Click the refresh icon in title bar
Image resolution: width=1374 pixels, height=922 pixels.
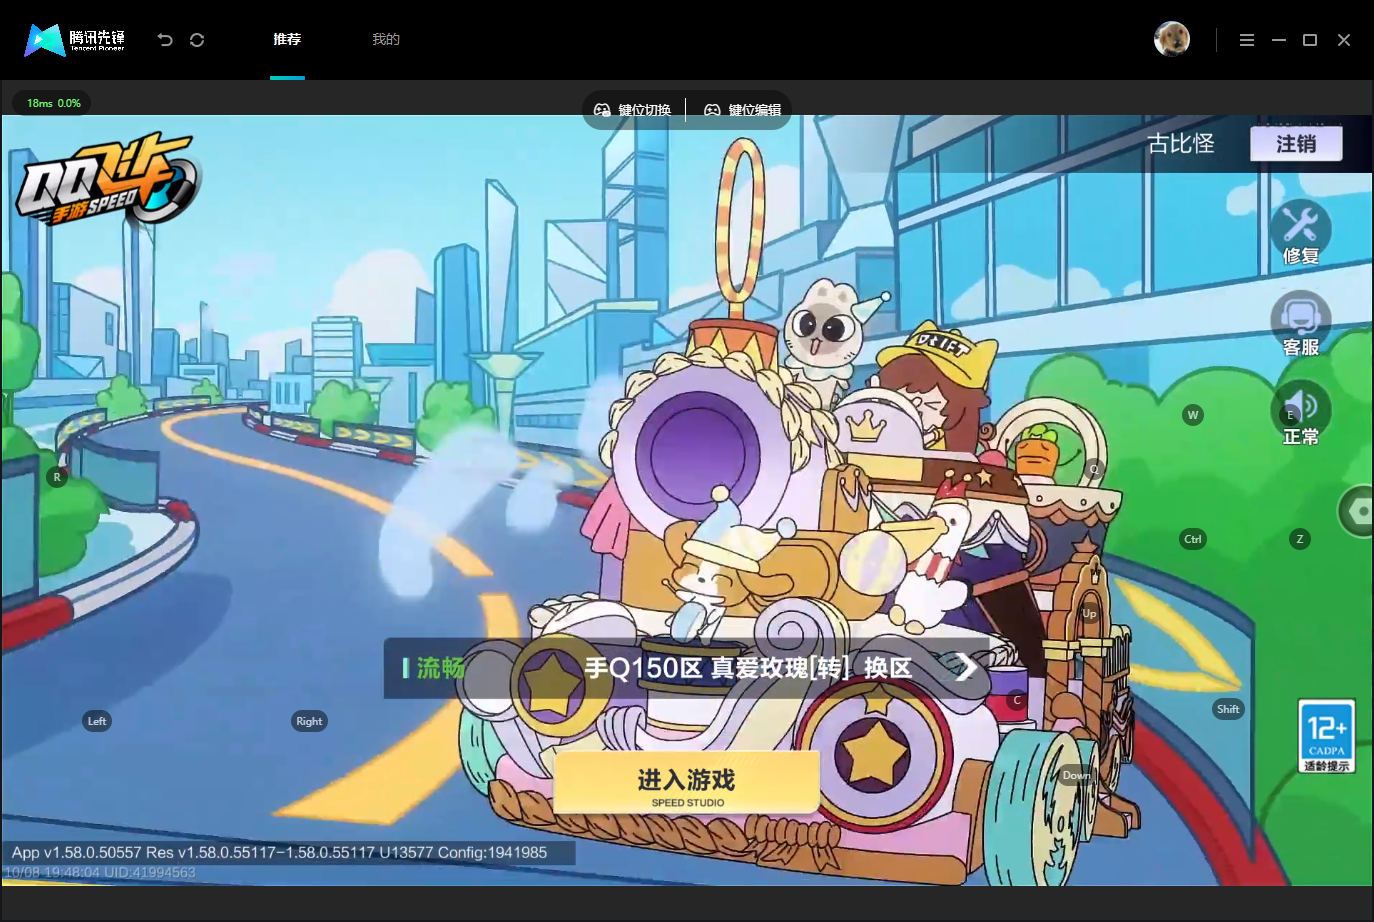click(197, 40)
